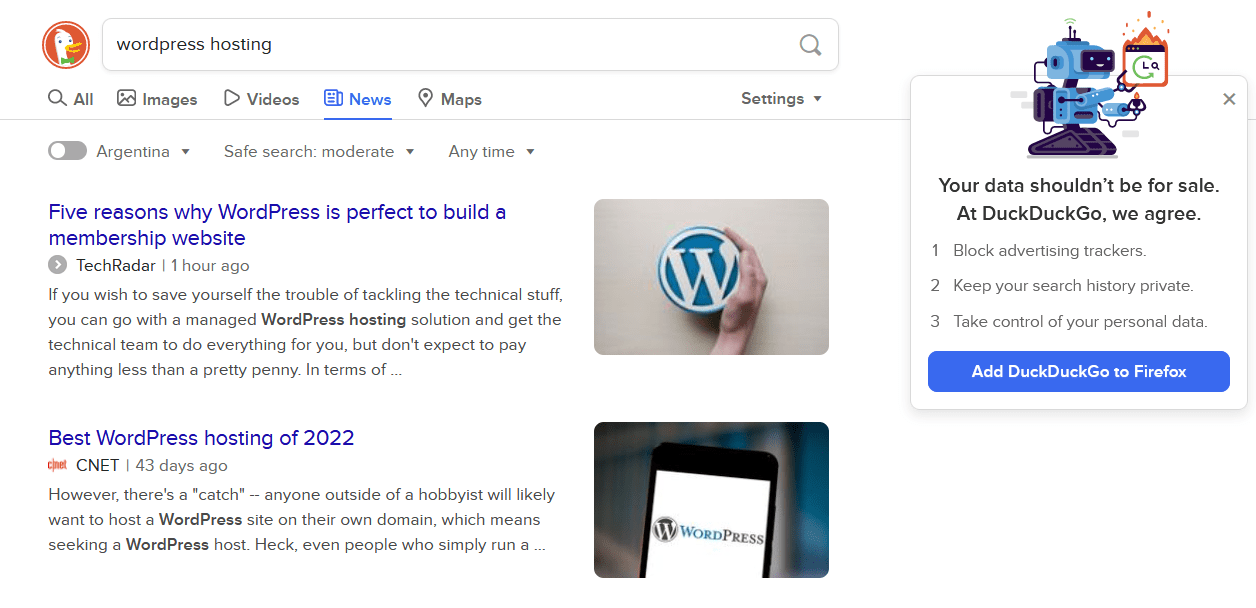The width and height of the screenshot is (1256, 608).
Task: Click the Add DuckDuckGo to Firefox button
Action: (x=1078, y=371)
